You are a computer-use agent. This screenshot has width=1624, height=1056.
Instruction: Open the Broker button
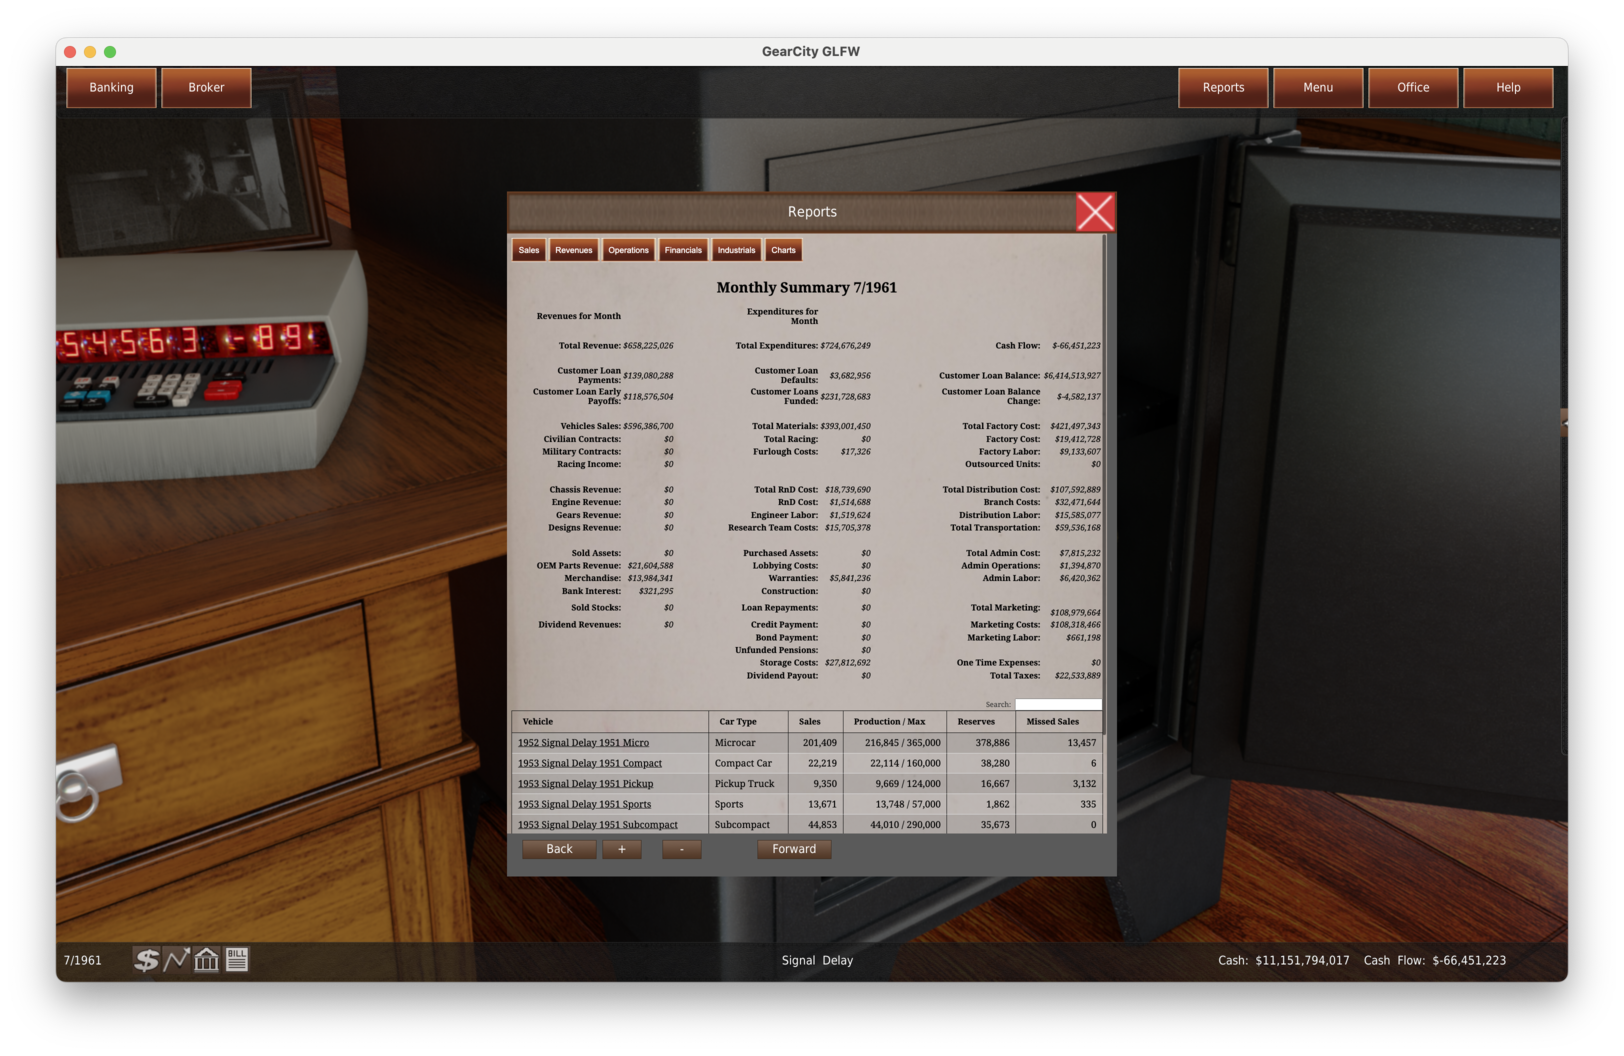[206, 88]
